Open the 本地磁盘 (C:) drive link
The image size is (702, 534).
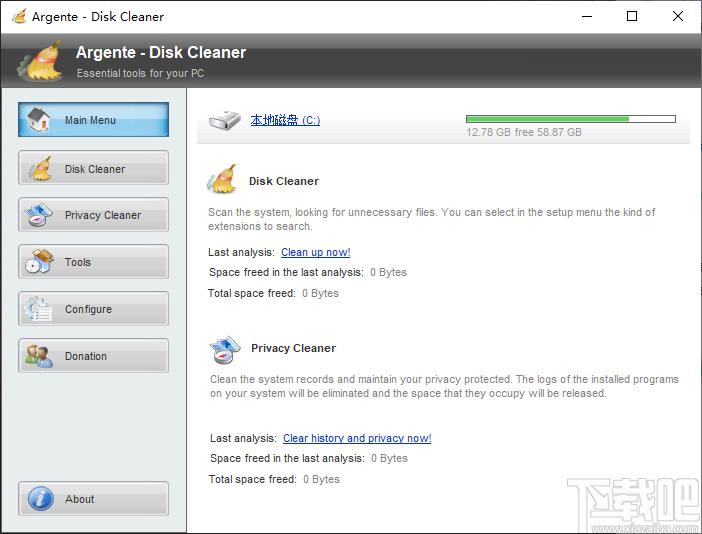pyautogui.click(x=285, y=120)
